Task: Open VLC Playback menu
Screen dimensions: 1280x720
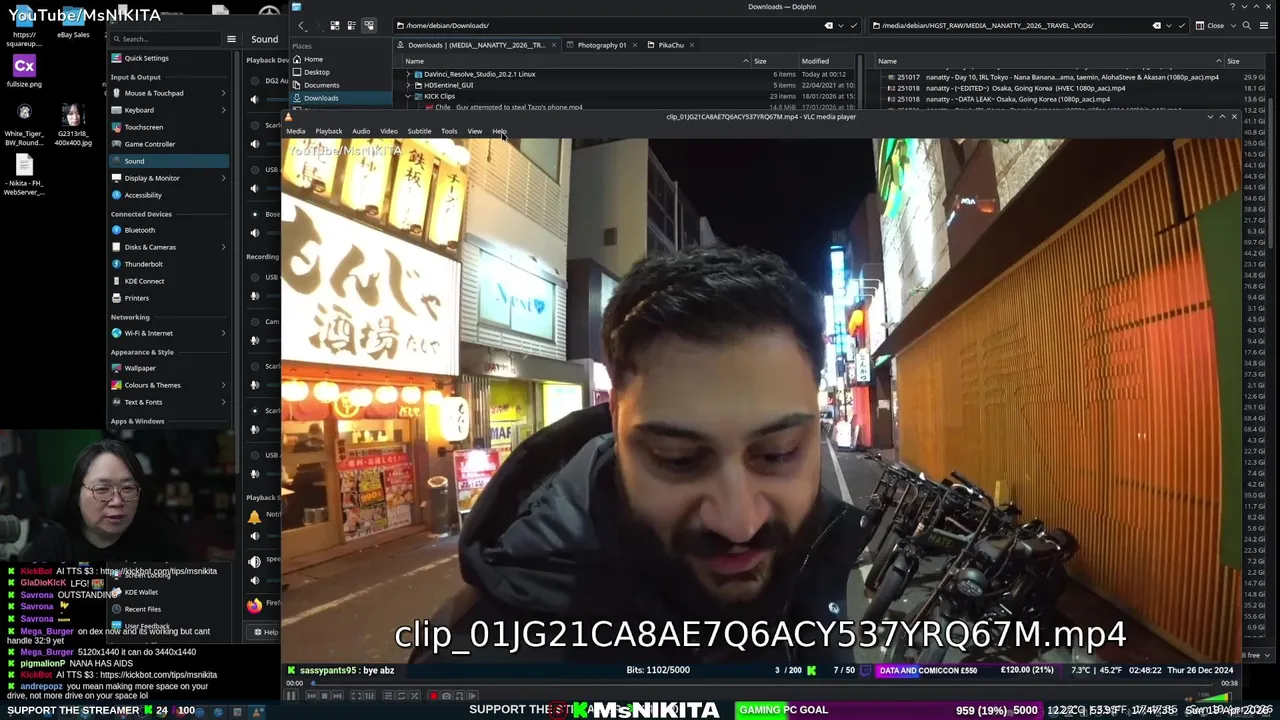Action: point(329,131)
